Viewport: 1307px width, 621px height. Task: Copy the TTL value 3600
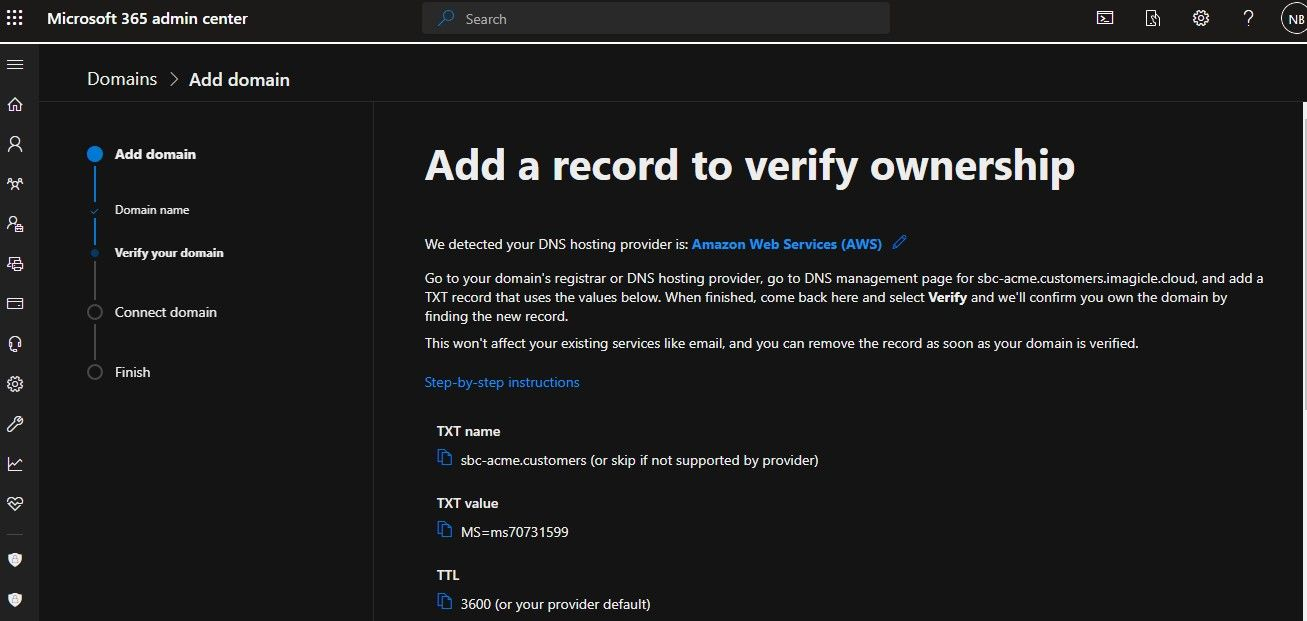click(445, 602)
